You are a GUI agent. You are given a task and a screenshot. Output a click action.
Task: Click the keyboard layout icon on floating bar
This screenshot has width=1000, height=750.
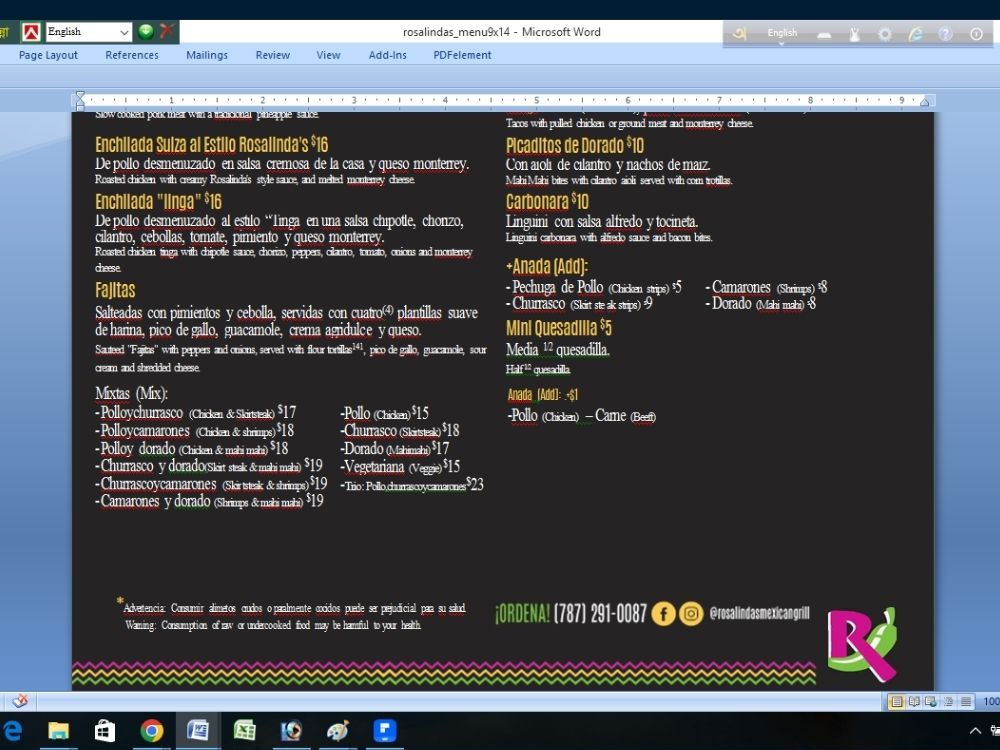824,34
